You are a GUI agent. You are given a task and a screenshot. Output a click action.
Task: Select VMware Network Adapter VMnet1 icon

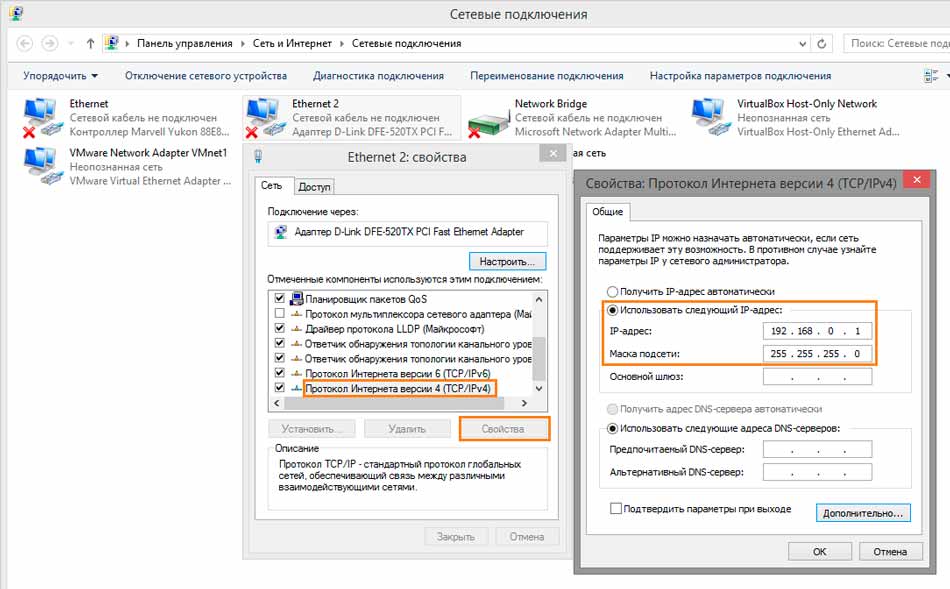coord(42,165)
